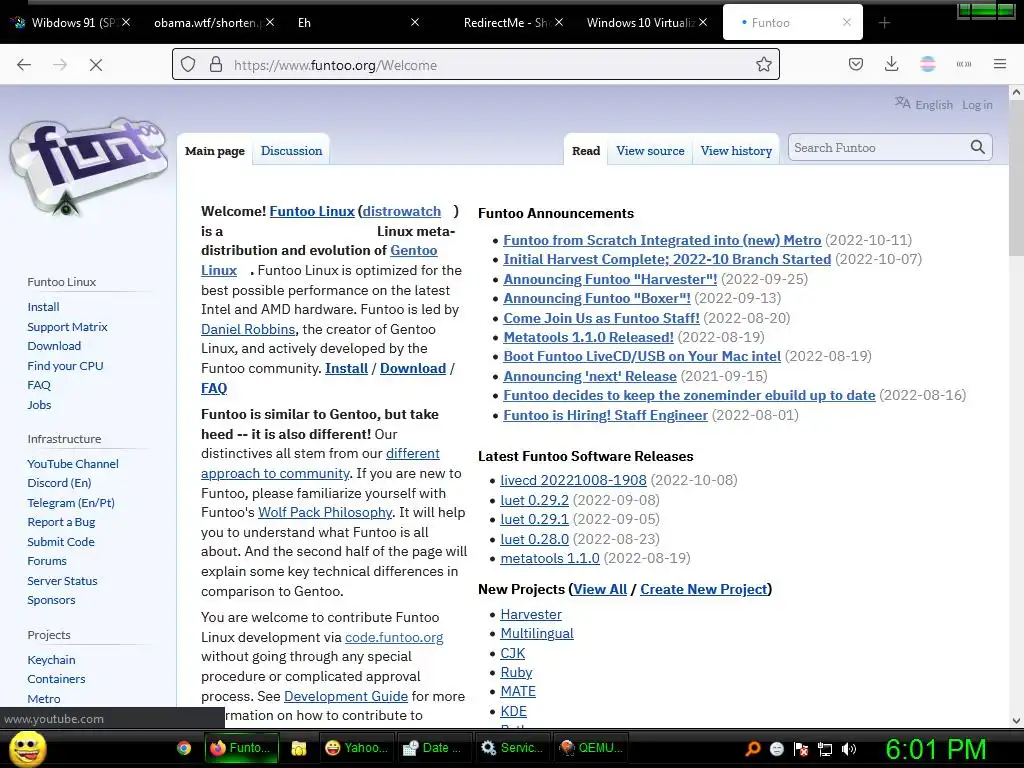This screenshot has width=1024, height=768.
Task: Select the View history tab
Action: tap(736, 151)
